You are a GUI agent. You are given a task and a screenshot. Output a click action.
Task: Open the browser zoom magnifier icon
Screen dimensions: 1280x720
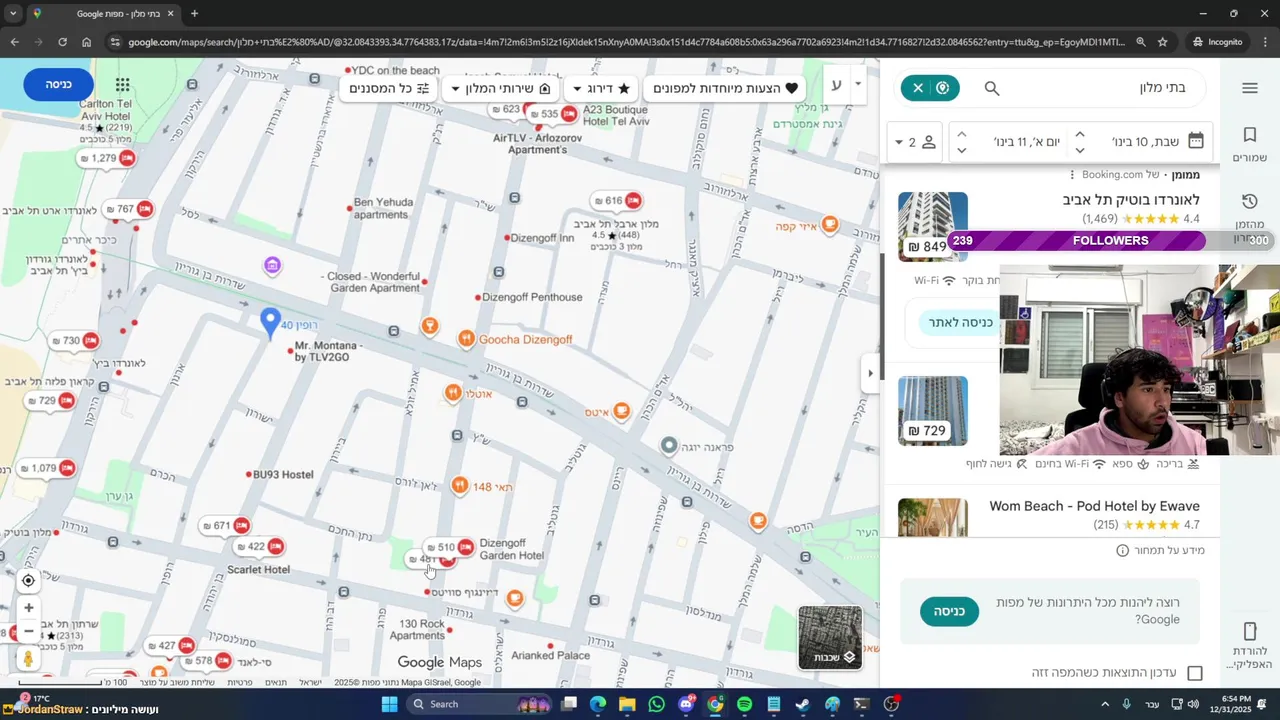point(1141,42)
